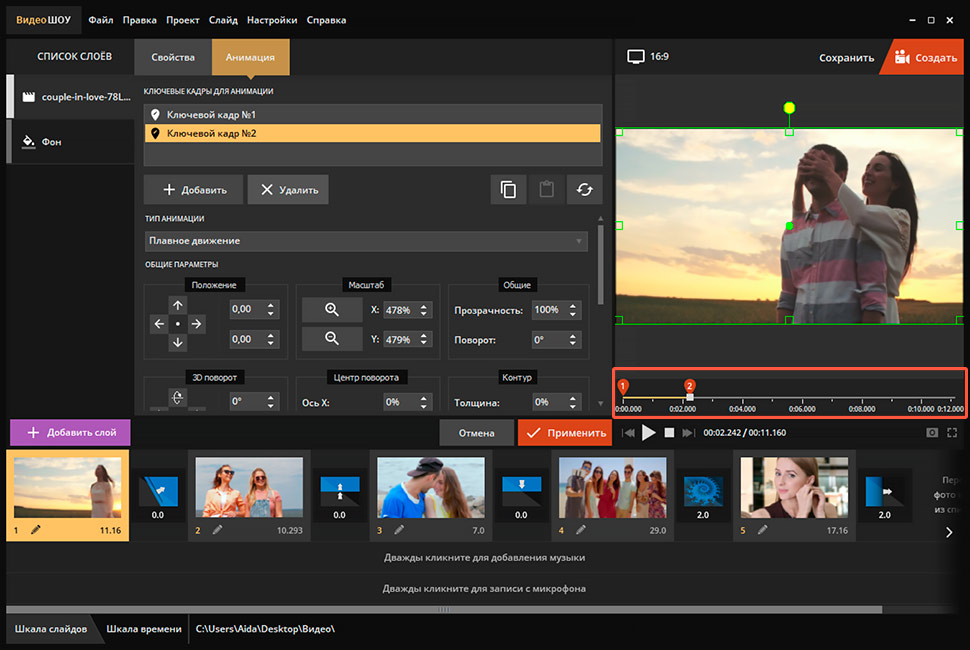This screenshot has height=650, width=970.
Task: Click the copy keyframe settings icon
Action: tap(509, 190)
